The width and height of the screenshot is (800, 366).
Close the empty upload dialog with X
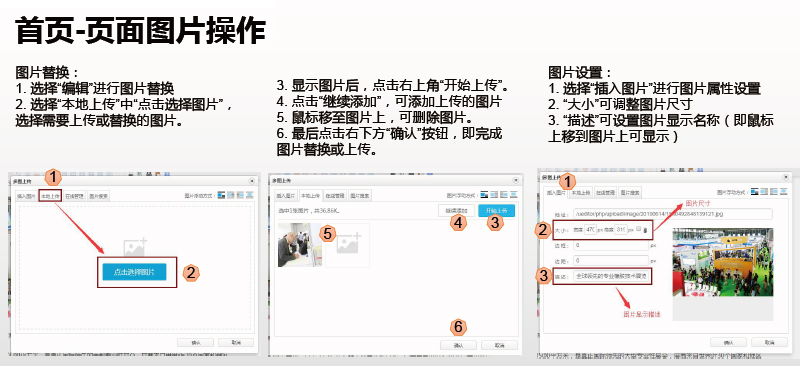pos(252,181)
